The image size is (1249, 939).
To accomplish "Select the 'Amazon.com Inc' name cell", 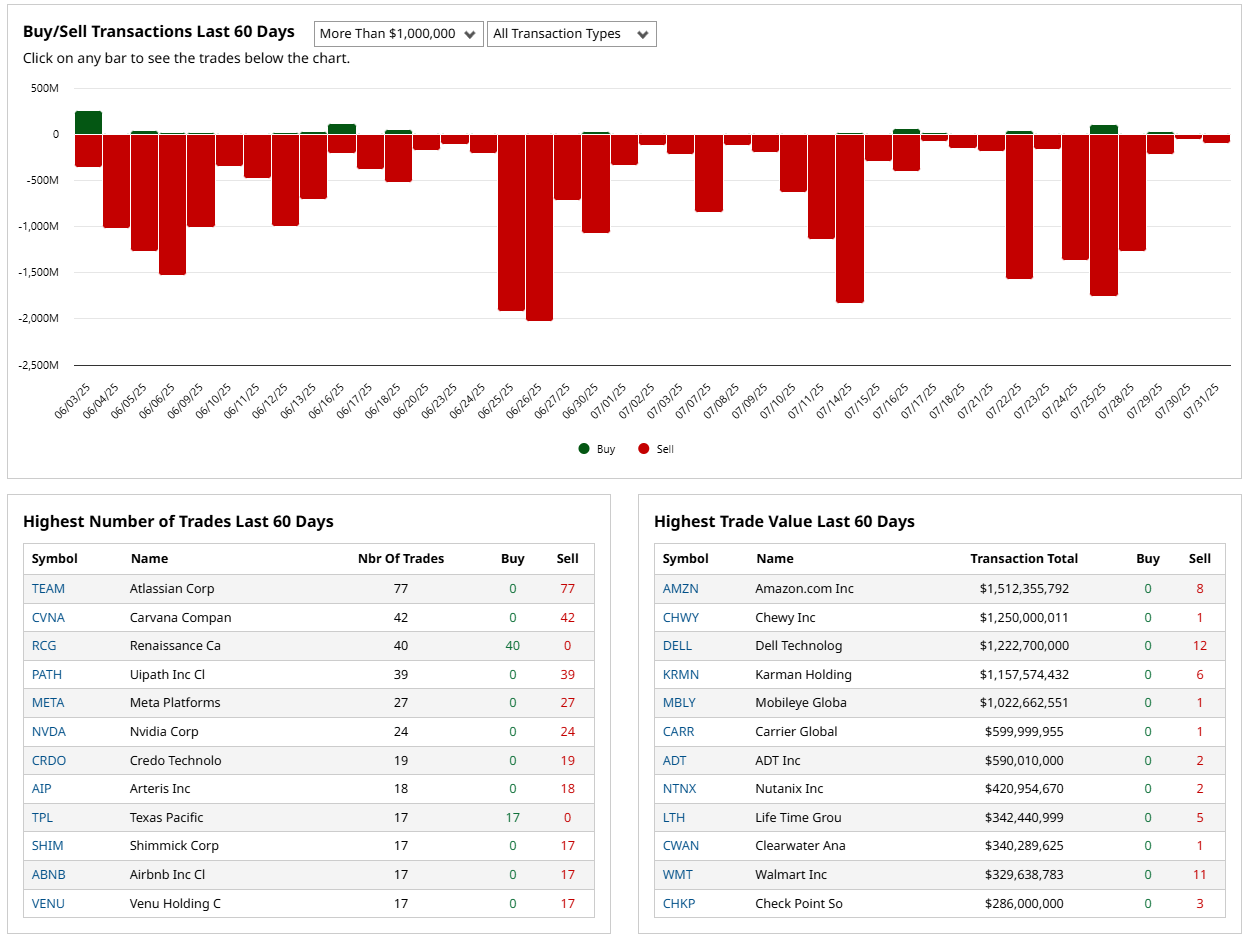I will point(805,589).
